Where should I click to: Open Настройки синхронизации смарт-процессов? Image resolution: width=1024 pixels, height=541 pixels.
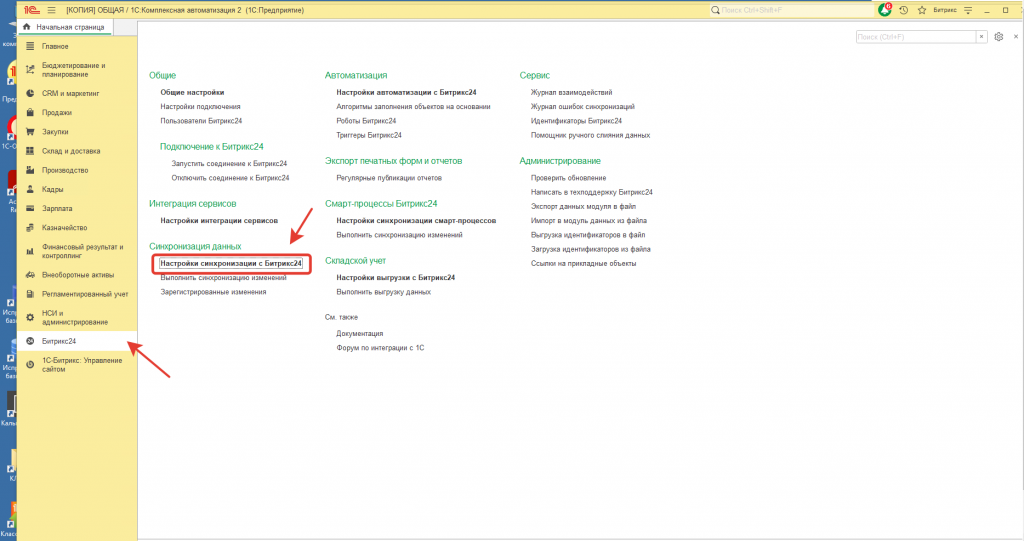pyautogui.click(x=416, y=221)
